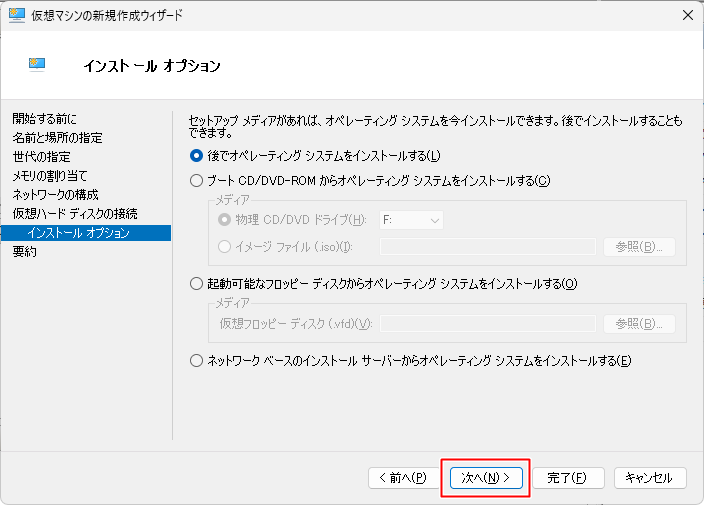Go to 開始する前に step
Viewport: 704px width, 505px height.
(45, 119)
